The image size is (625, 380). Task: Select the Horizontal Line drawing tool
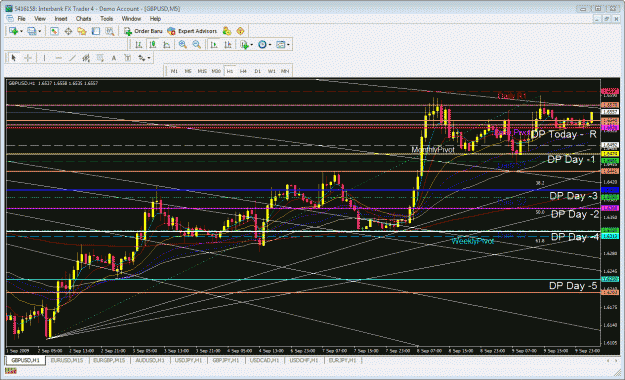click(x=59, y=58)
